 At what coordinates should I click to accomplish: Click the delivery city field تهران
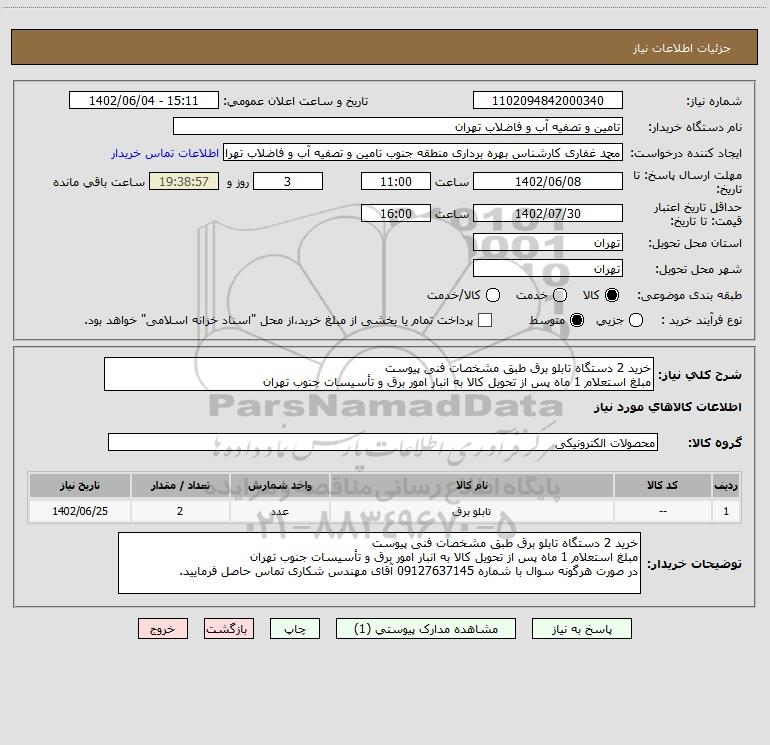(548, 269)
